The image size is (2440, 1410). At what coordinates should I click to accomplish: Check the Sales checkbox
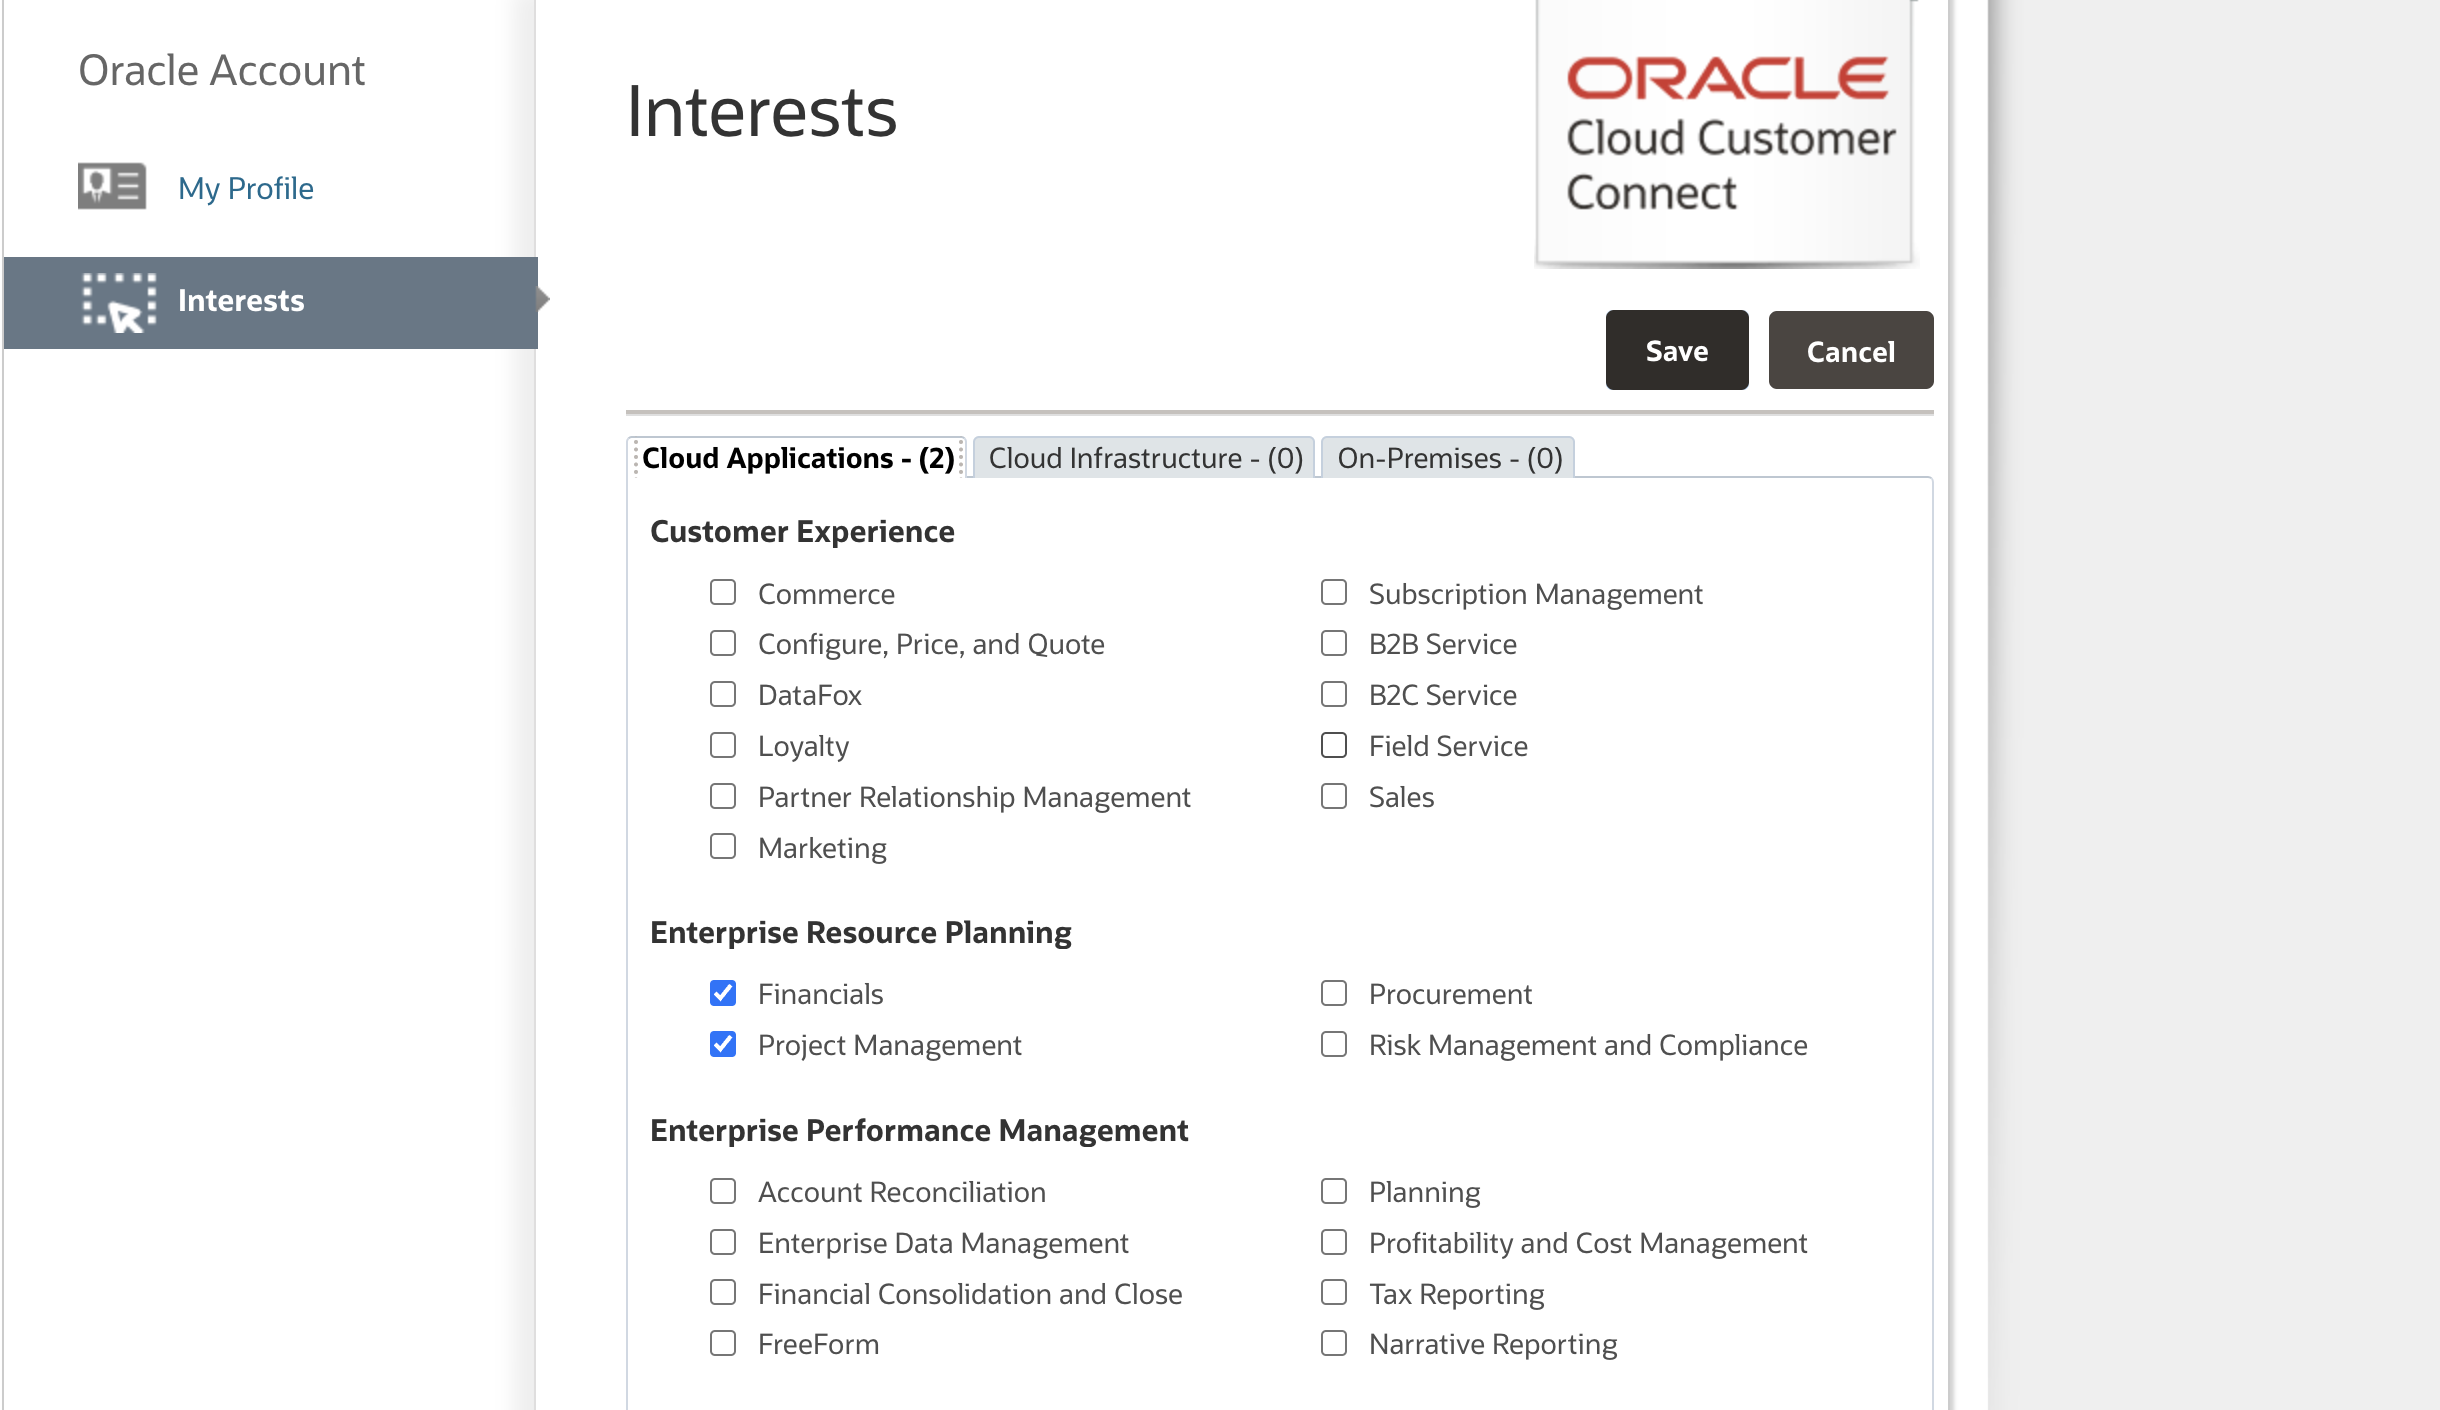[1334, 796]
